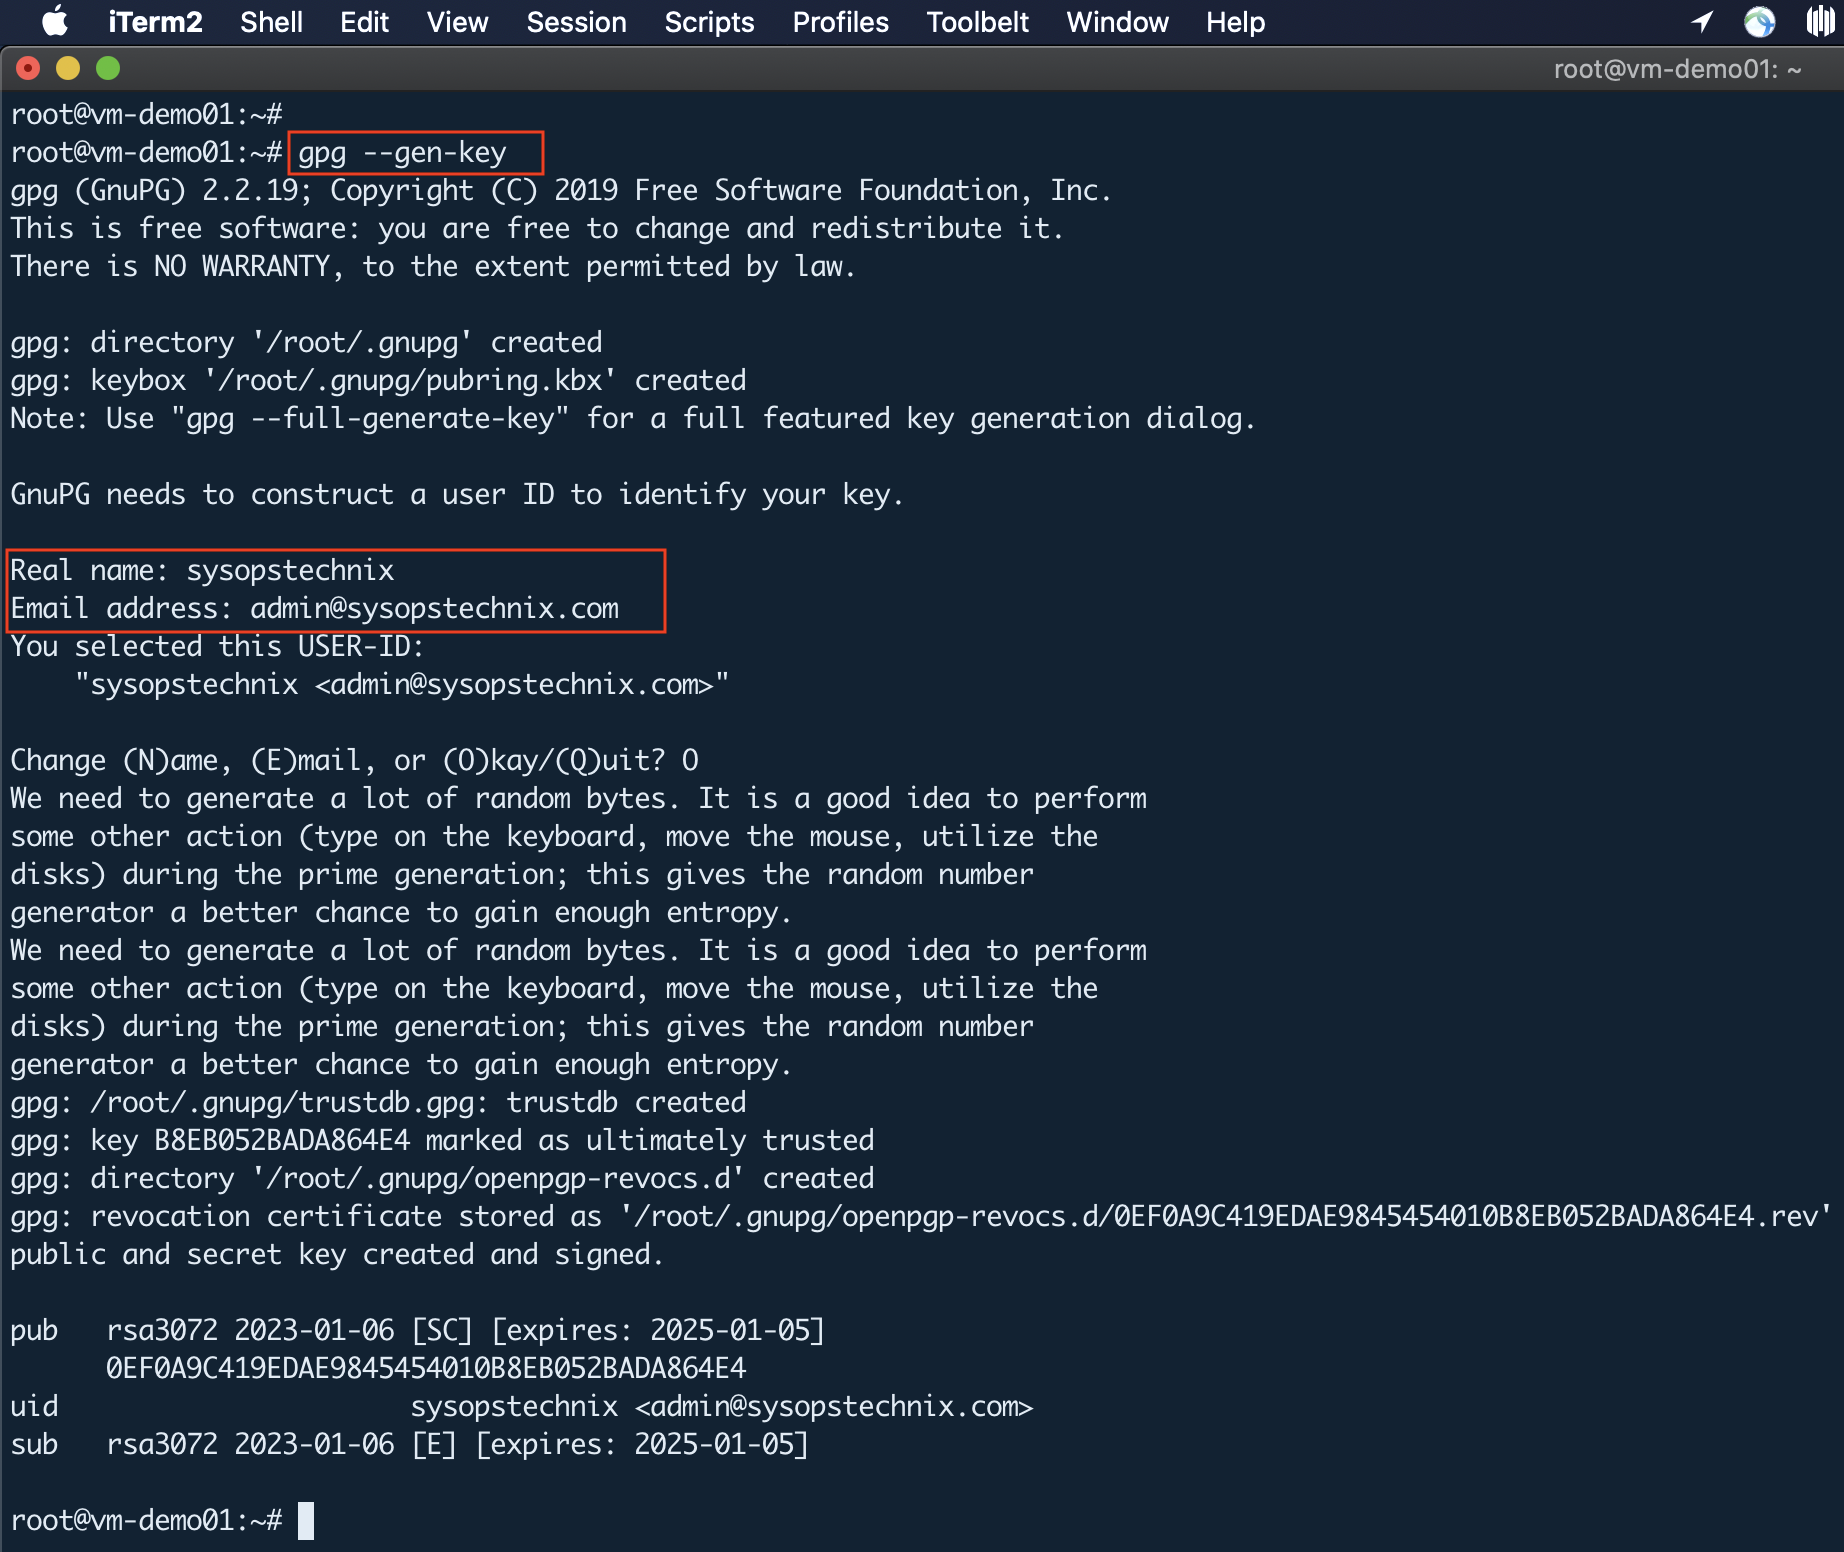Click 'key B8EB052BADA864E4 marked as ultimately trusted'
Image resolution: width=1844 pixels, height=1552 pixels.
click(x=442, y=1141)
